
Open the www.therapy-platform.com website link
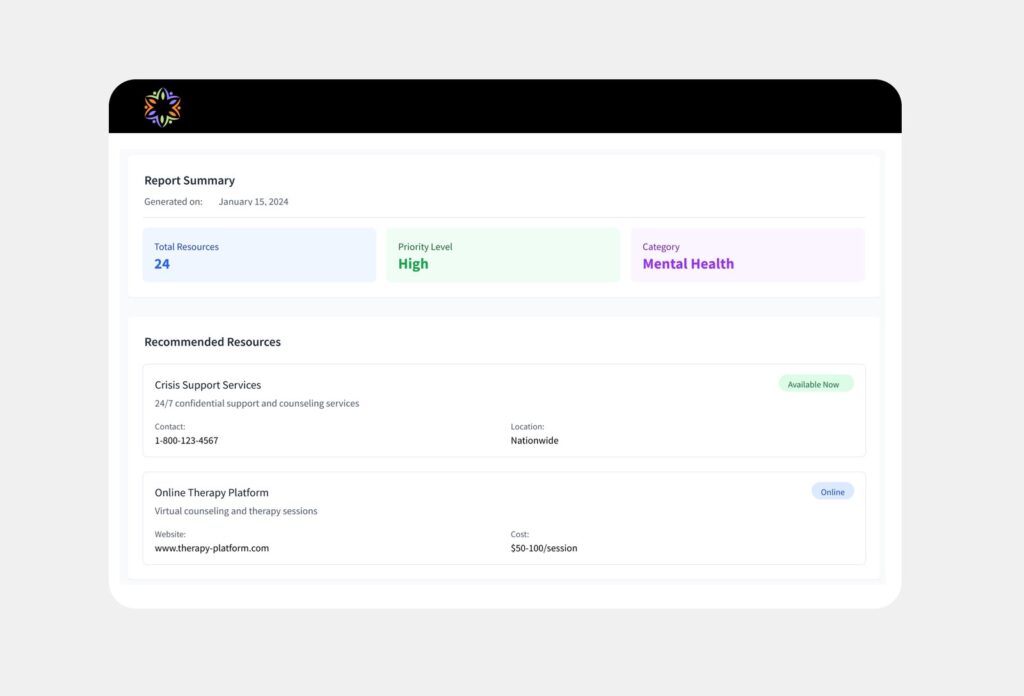click(x=212, y=548)
